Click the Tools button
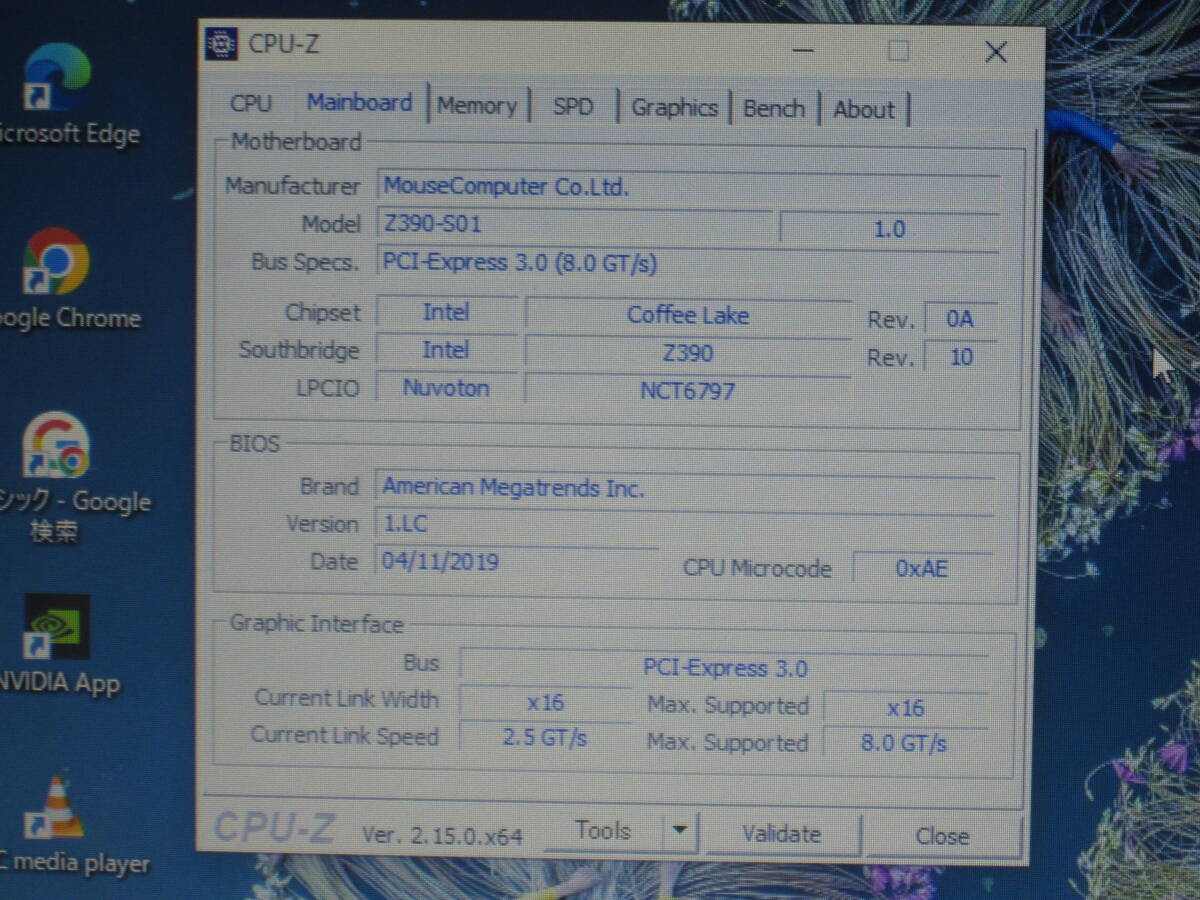Screen dimensions: 1200x900 (x=604, y=830)
